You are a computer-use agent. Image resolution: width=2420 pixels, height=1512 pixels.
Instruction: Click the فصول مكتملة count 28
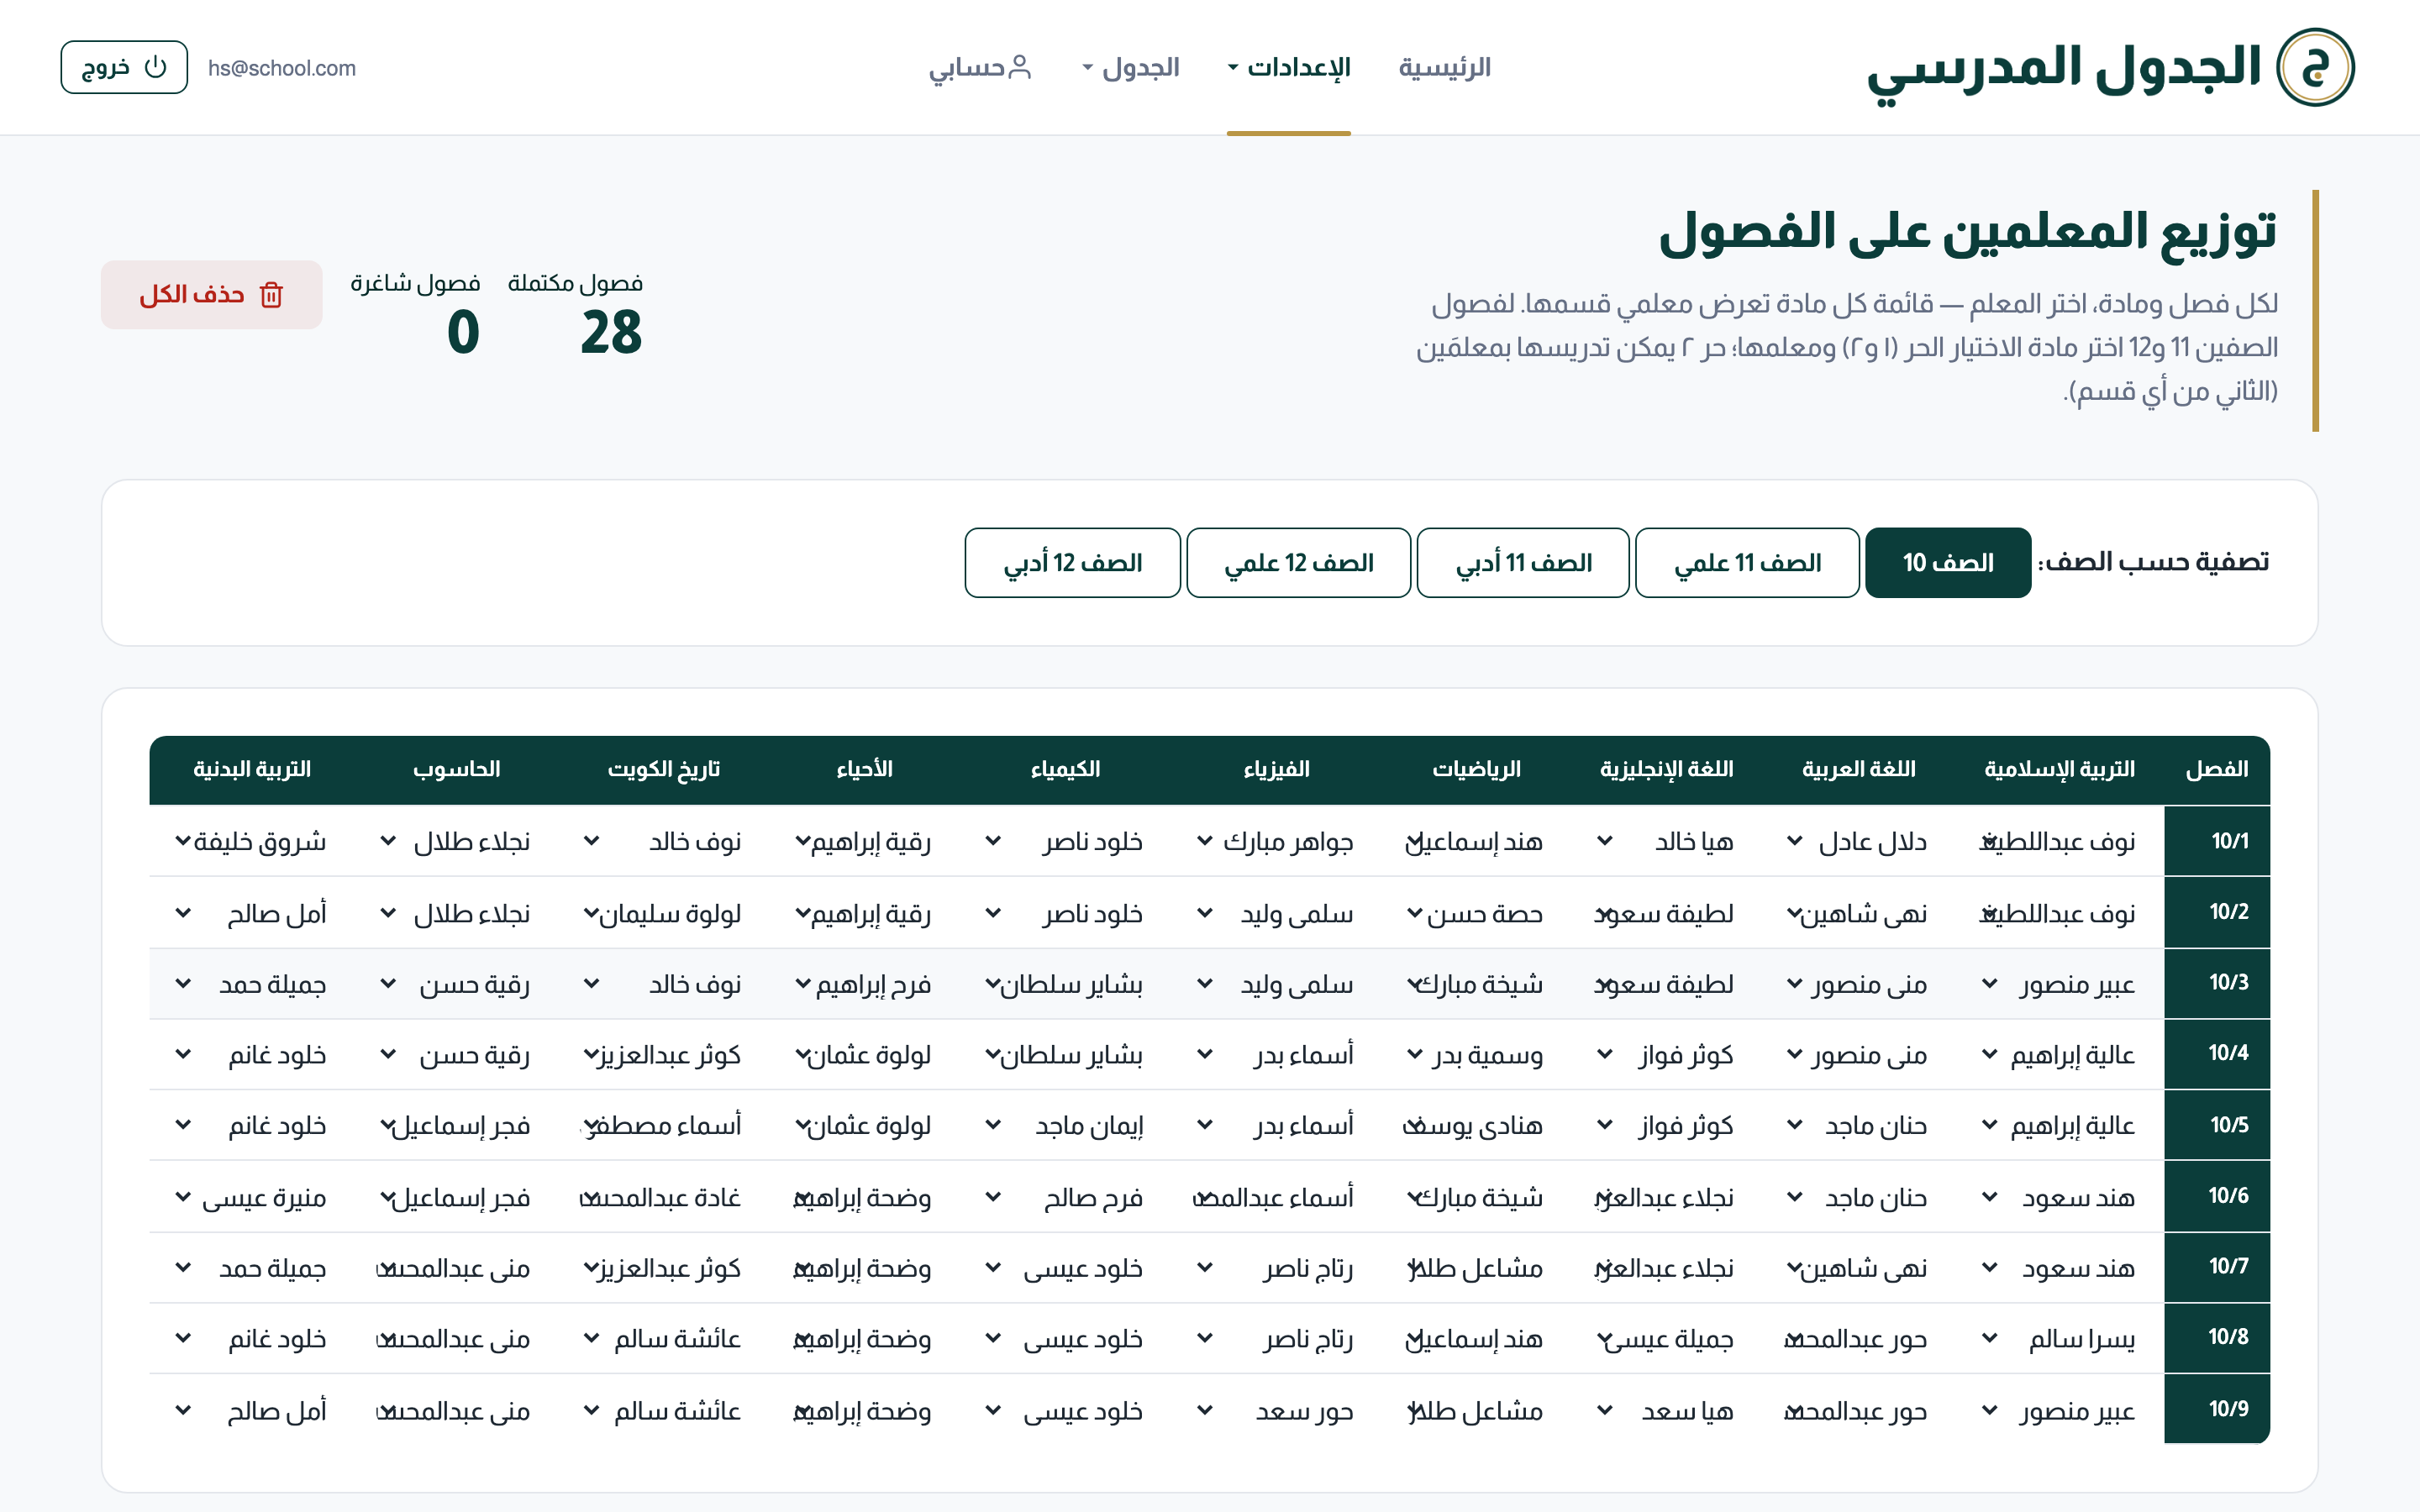tap(611, 333)
